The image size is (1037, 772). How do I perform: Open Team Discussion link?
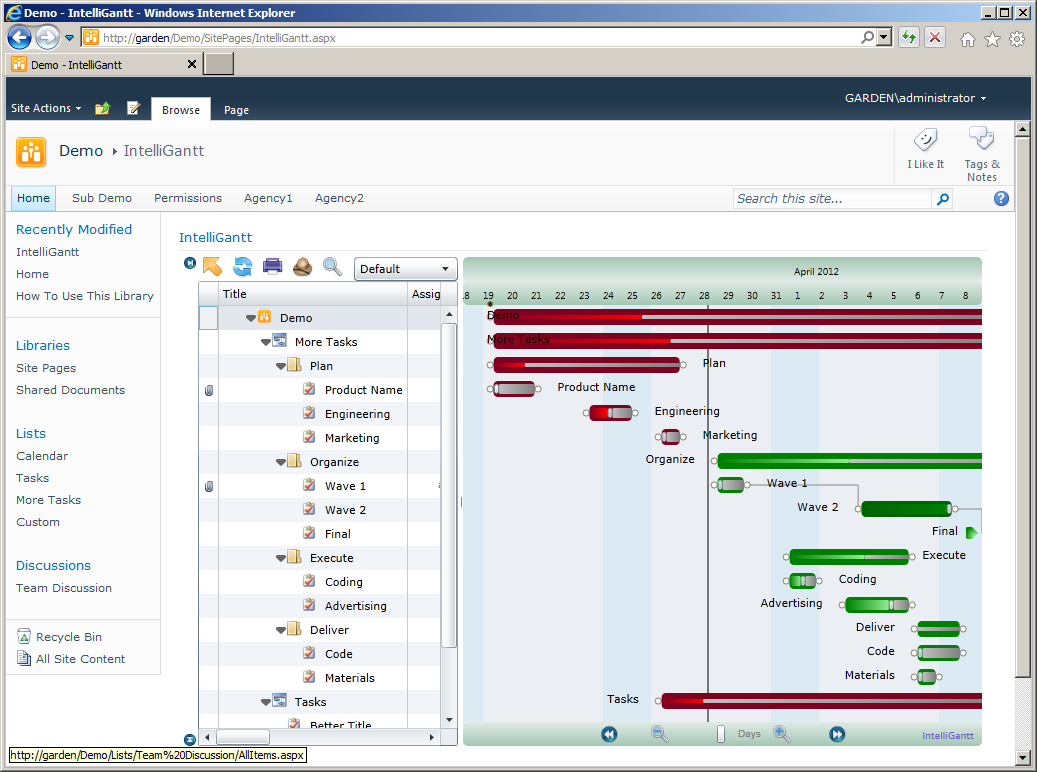[x=63, y=587]
